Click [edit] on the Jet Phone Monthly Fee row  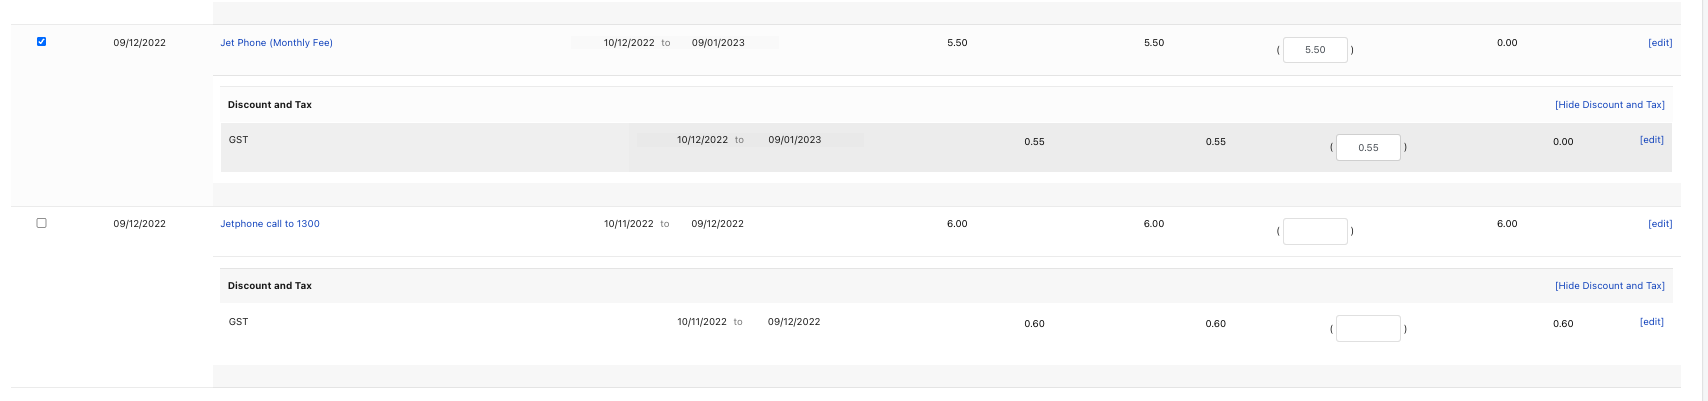coord(1660,43)
